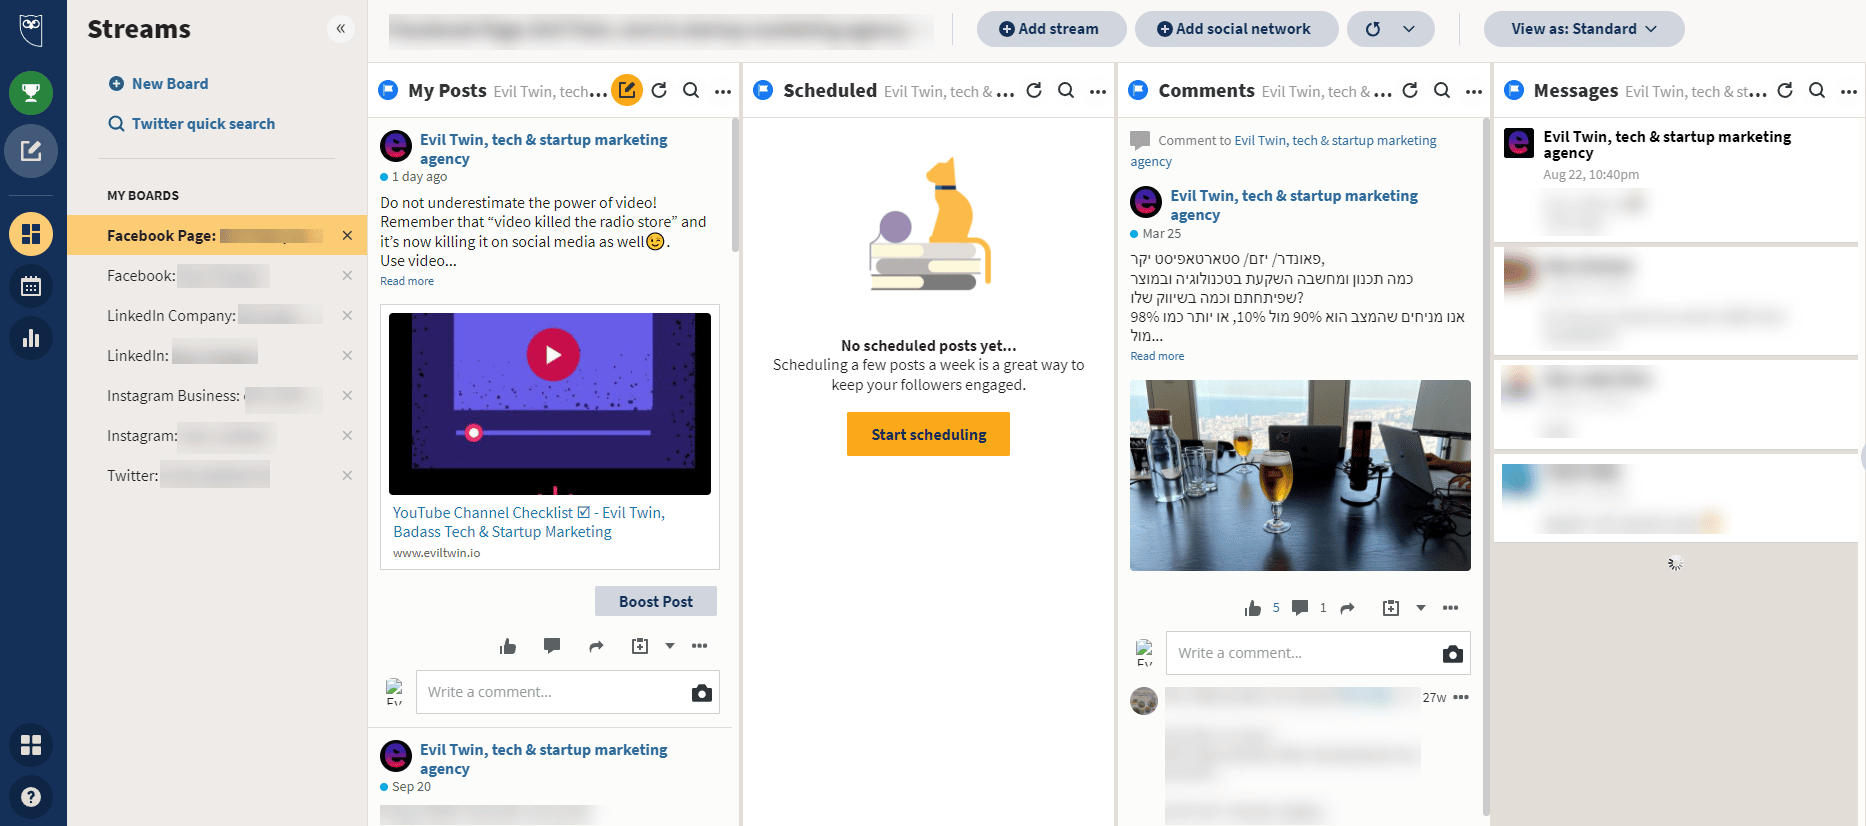
Task: Like the Mar 25 comment post
Action: point(1253,608)
